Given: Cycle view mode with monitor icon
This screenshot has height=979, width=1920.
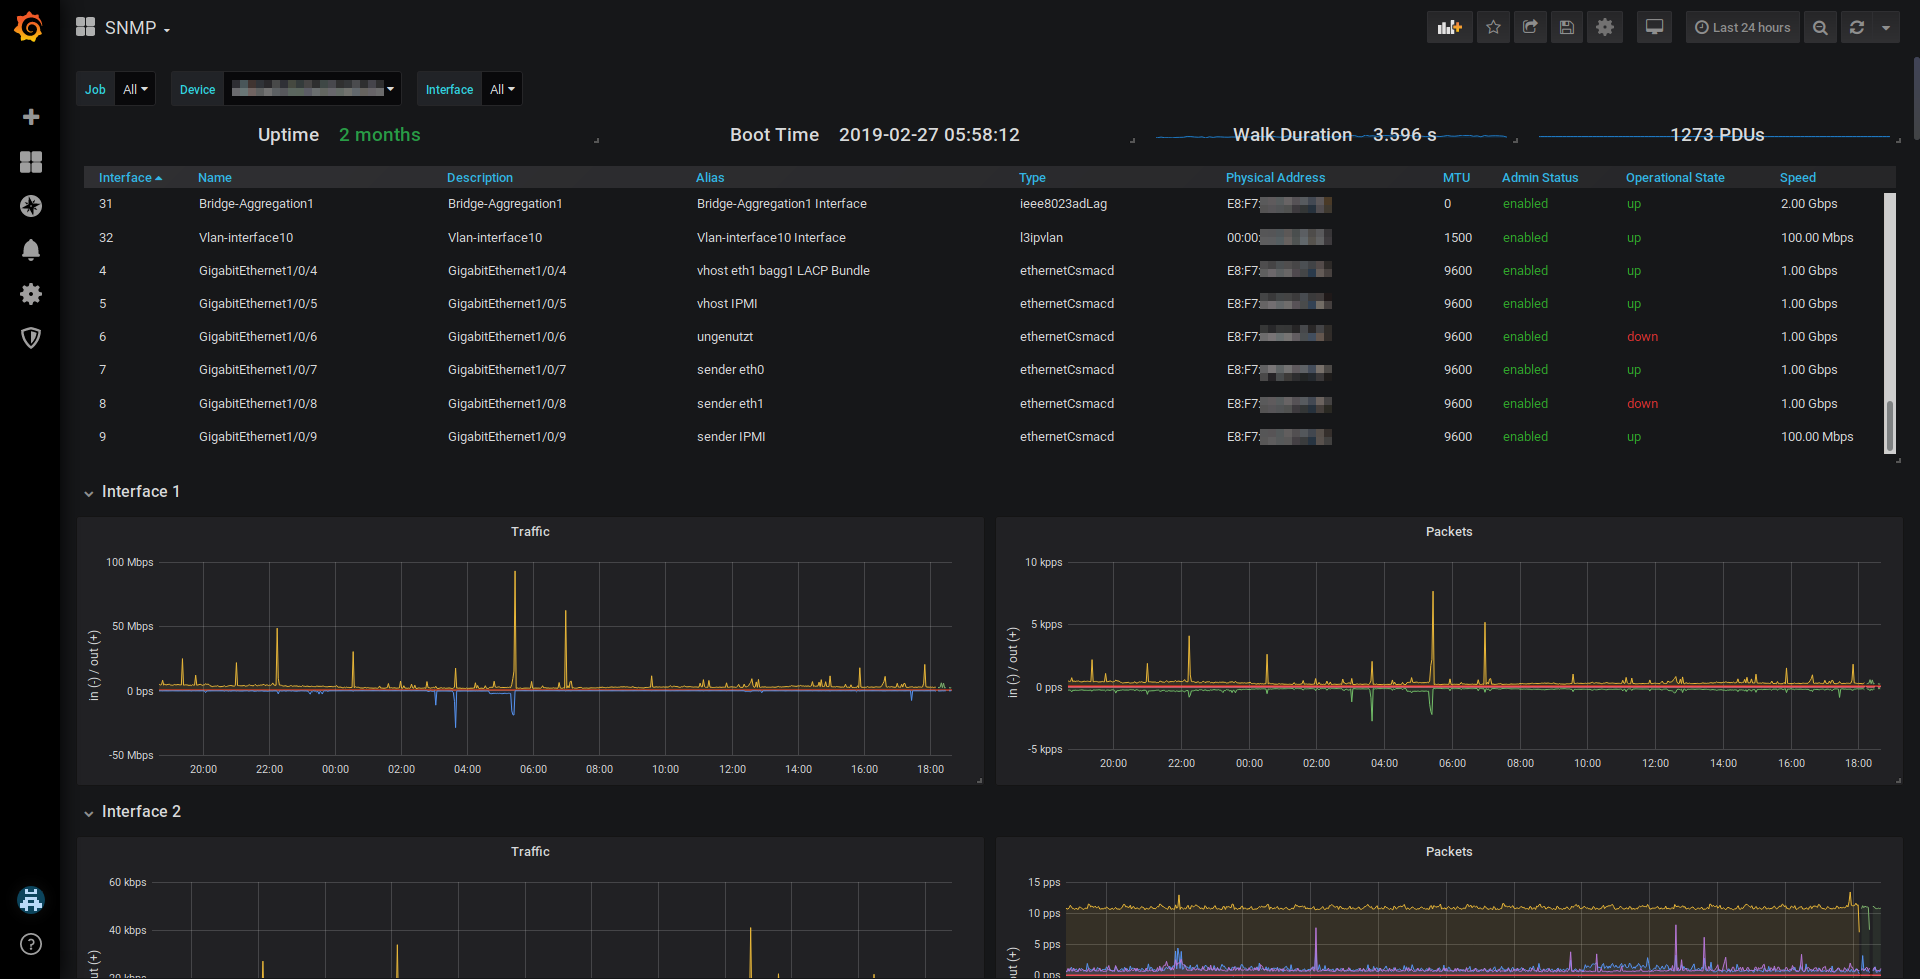Looking at the screenshot, I should 1655,28.
